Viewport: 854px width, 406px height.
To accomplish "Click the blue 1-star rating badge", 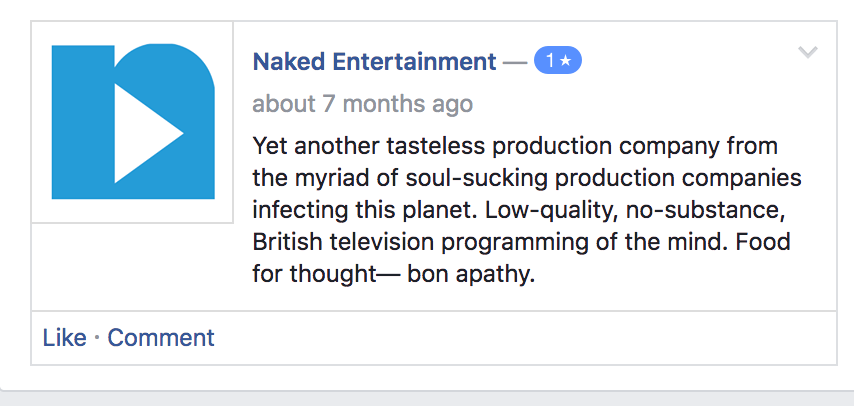I will [x=557, y=61].
